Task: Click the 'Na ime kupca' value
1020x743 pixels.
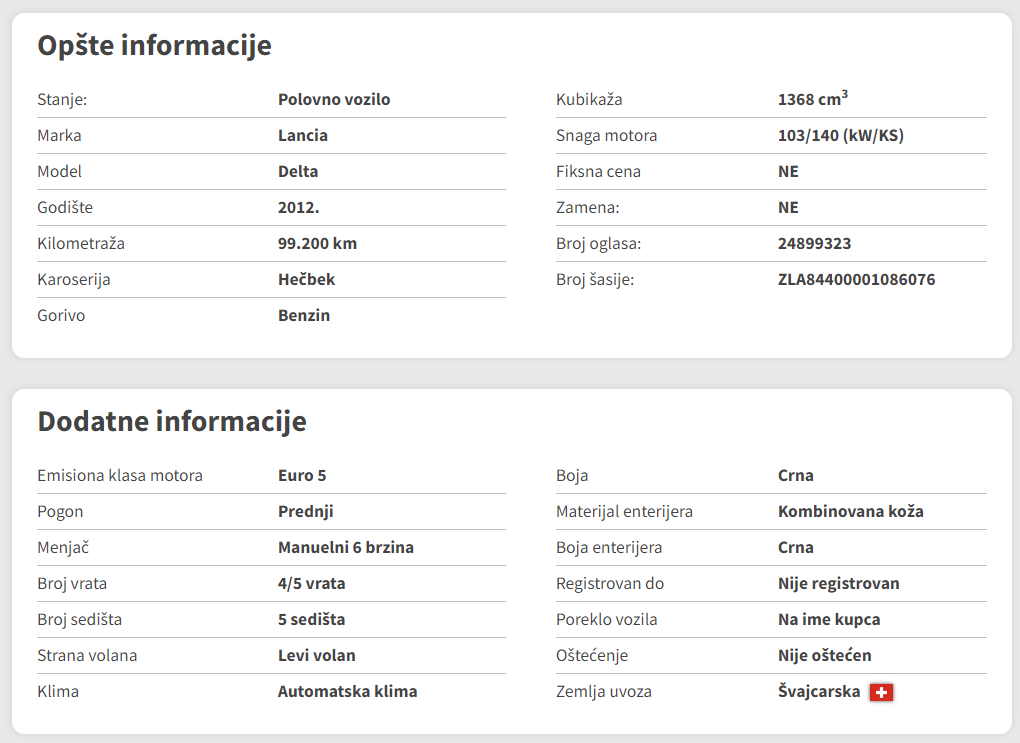Action: pyautogui.click(x=829, y=619)
